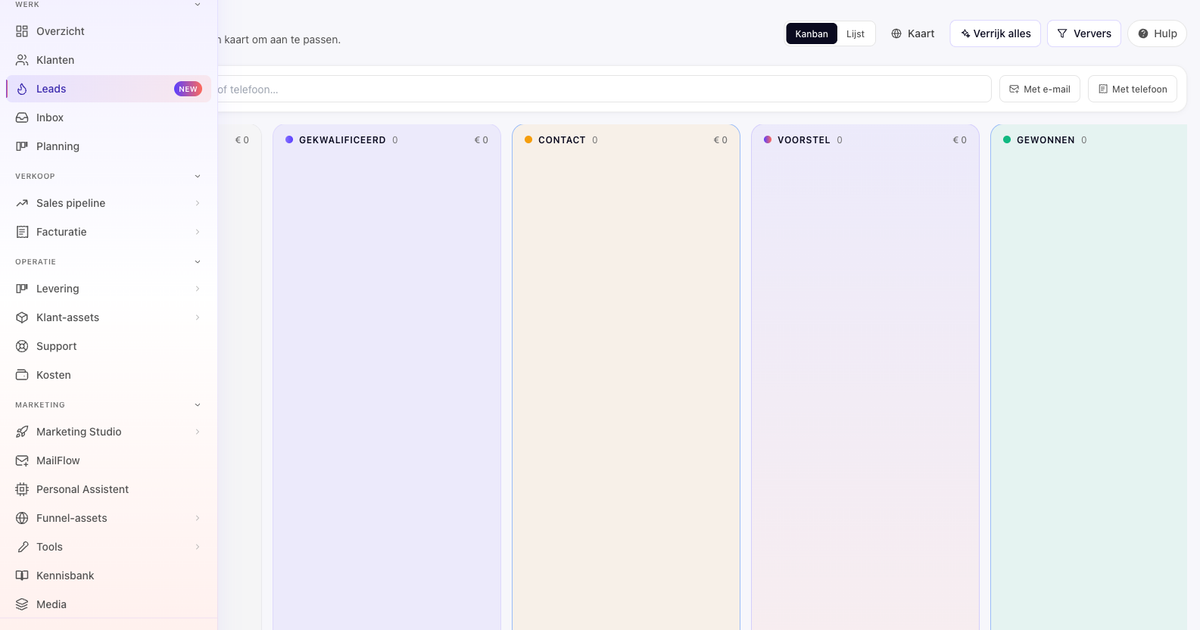The image size is (1200, 630).
Task: Collapse the OPERATIE section
Action: [197, 262]
